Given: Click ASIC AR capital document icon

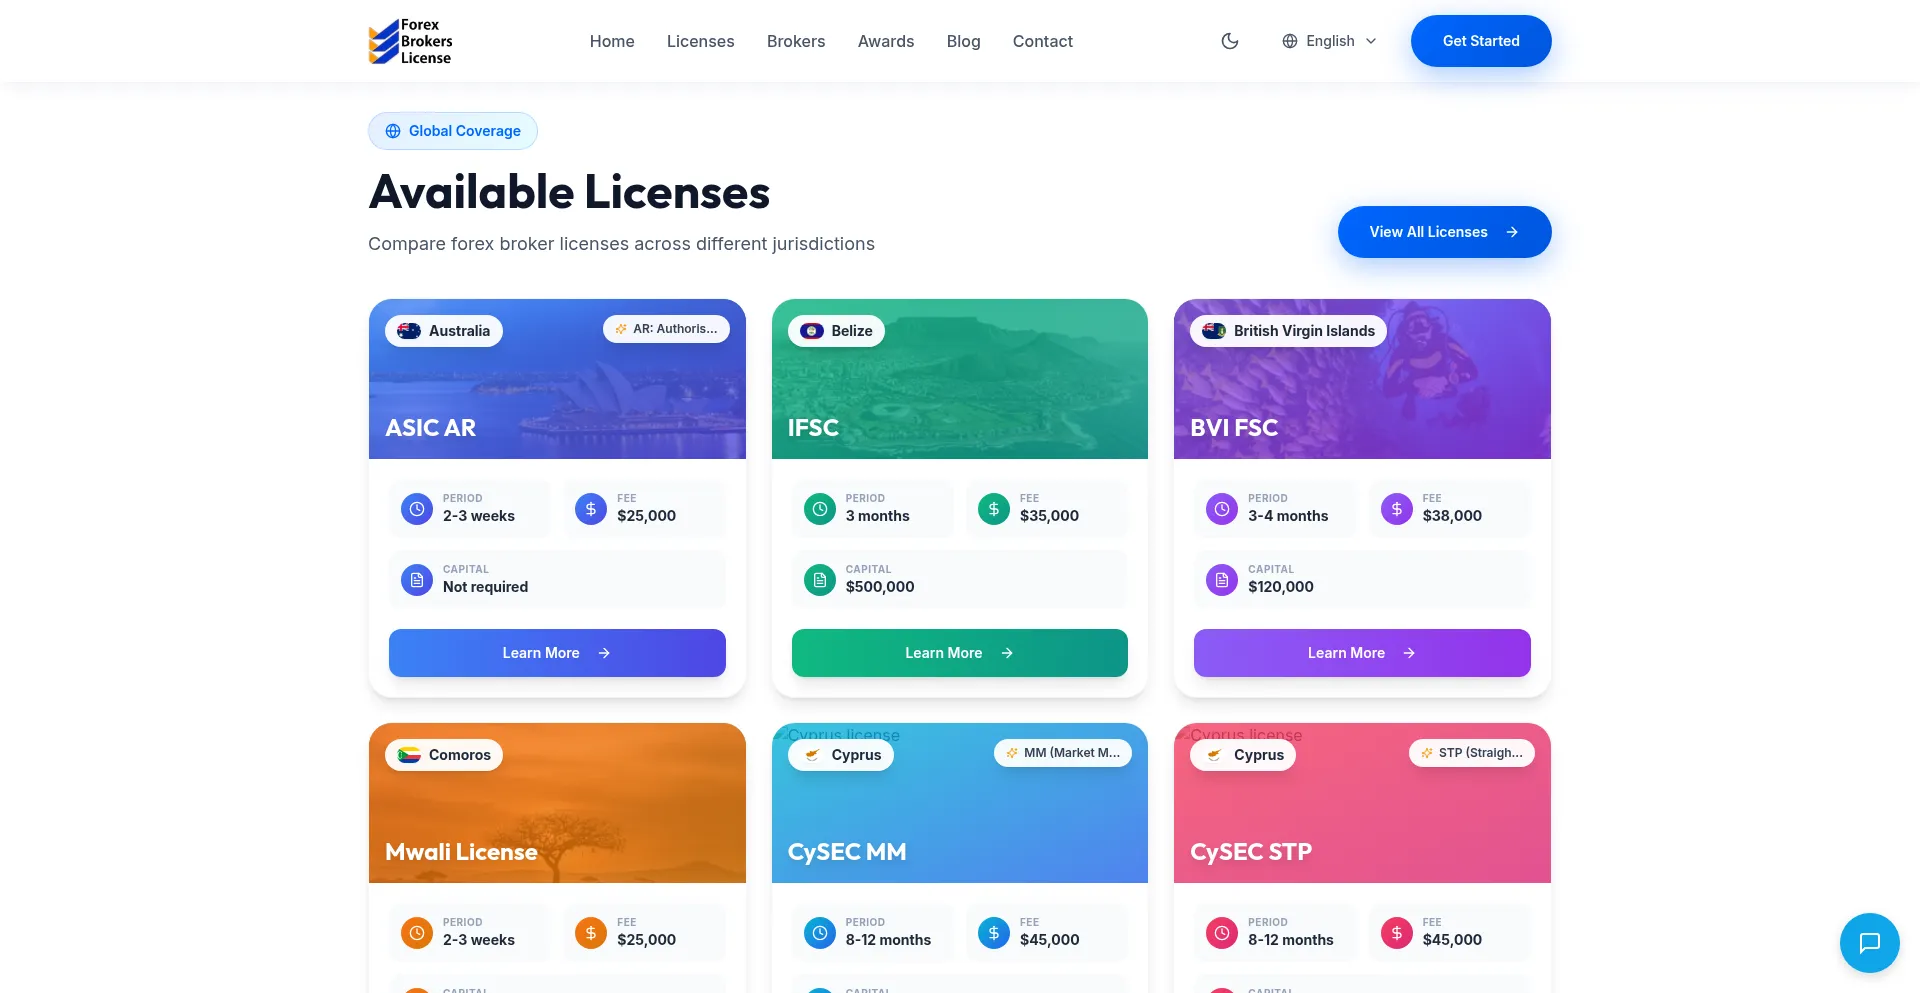Looking at the screenshot, I should click(417, 580).
